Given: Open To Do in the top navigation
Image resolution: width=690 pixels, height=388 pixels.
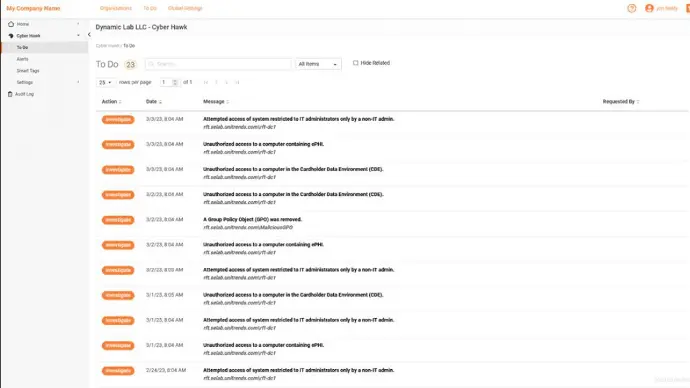Looking at the screenshot, I should pyautogui.click(x=150, y=8).
